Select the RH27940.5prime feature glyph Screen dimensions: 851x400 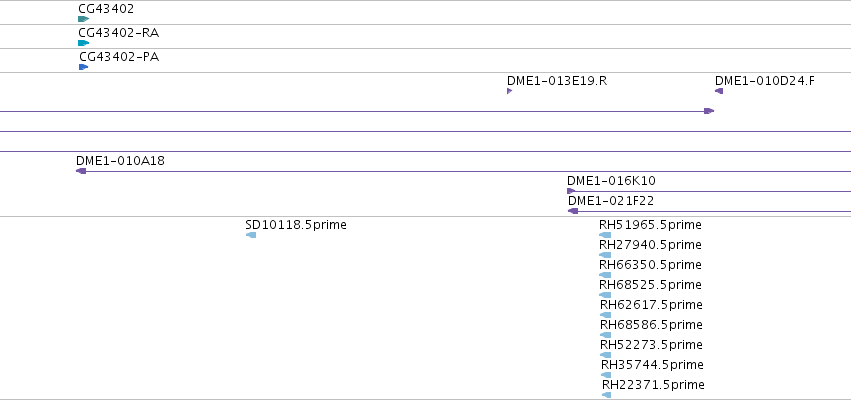click(x=605, y=255)
